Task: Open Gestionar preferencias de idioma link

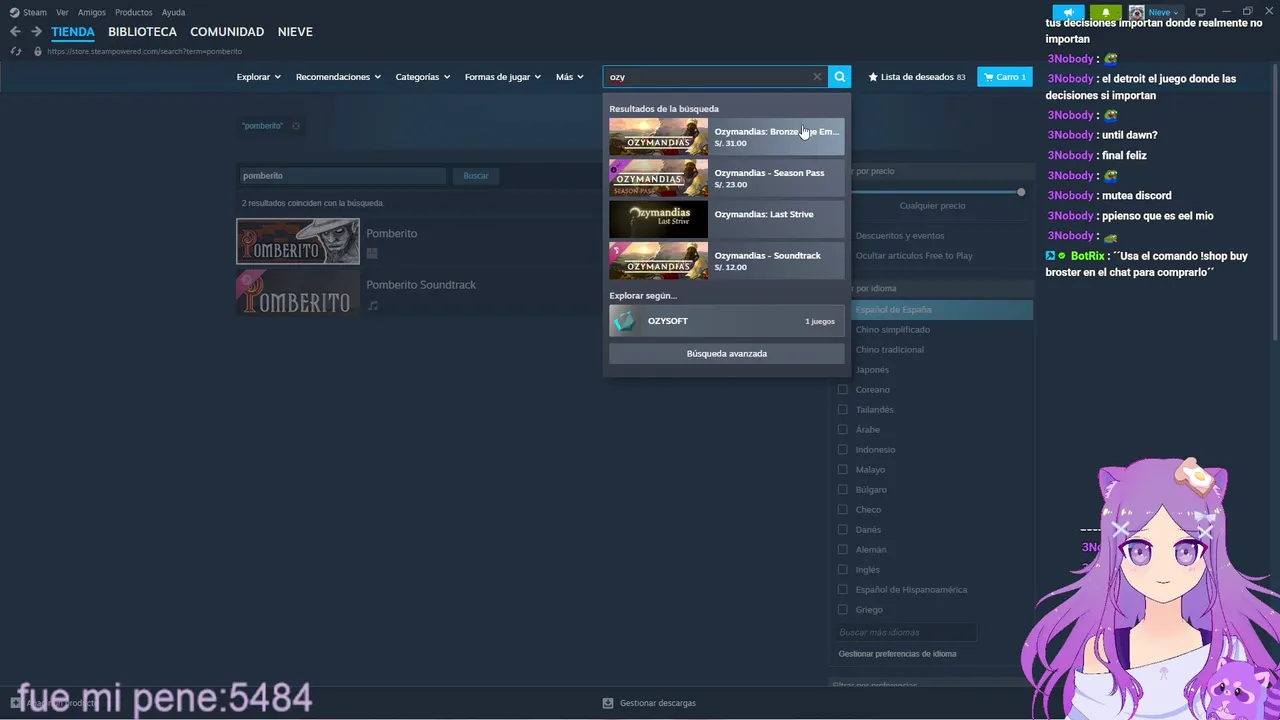Action: [x=897, y=654]
